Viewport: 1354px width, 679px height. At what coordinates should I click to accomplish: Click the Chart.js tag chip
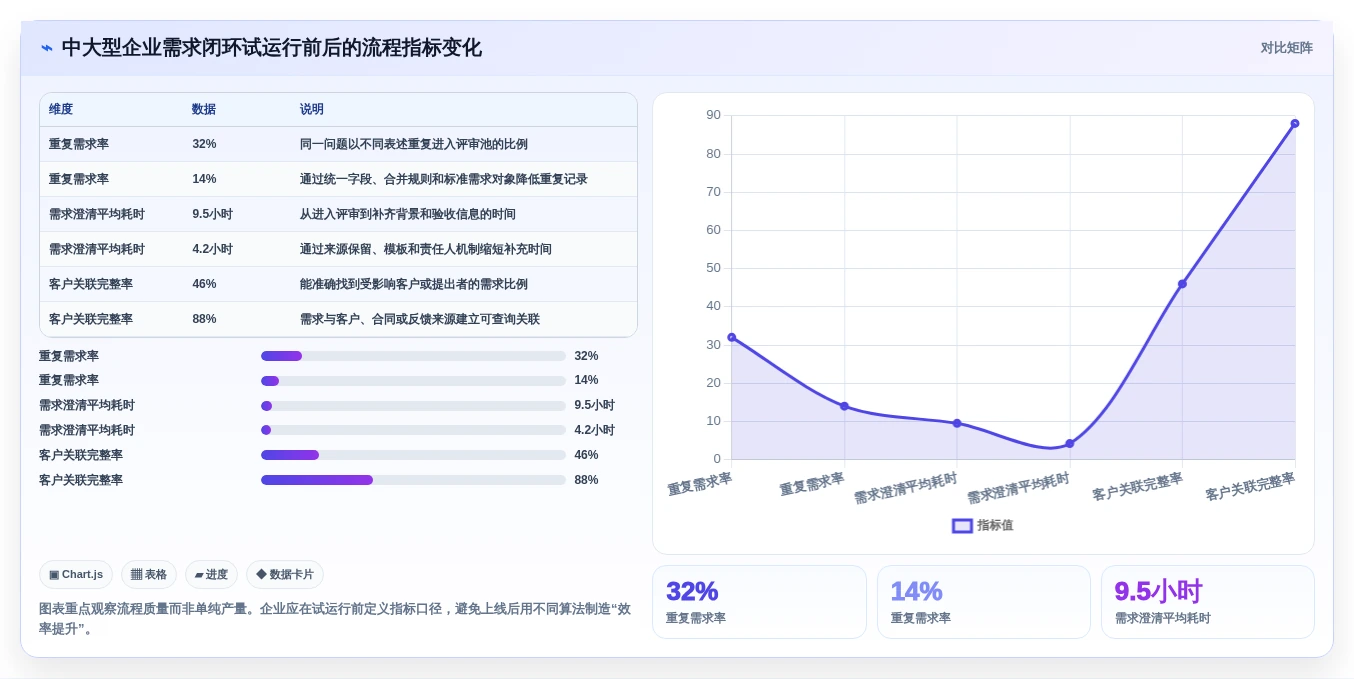click(x=76, y=574)
